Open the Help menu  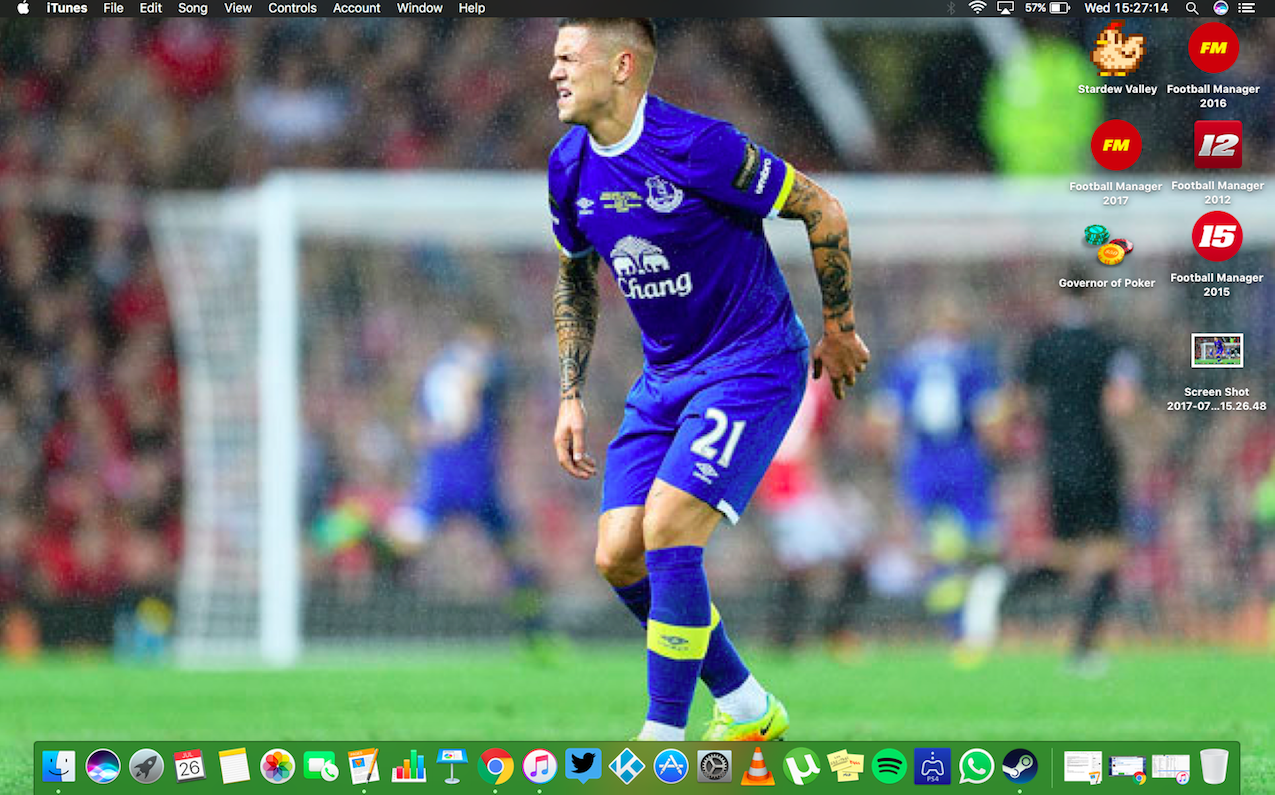pos(472,8)
